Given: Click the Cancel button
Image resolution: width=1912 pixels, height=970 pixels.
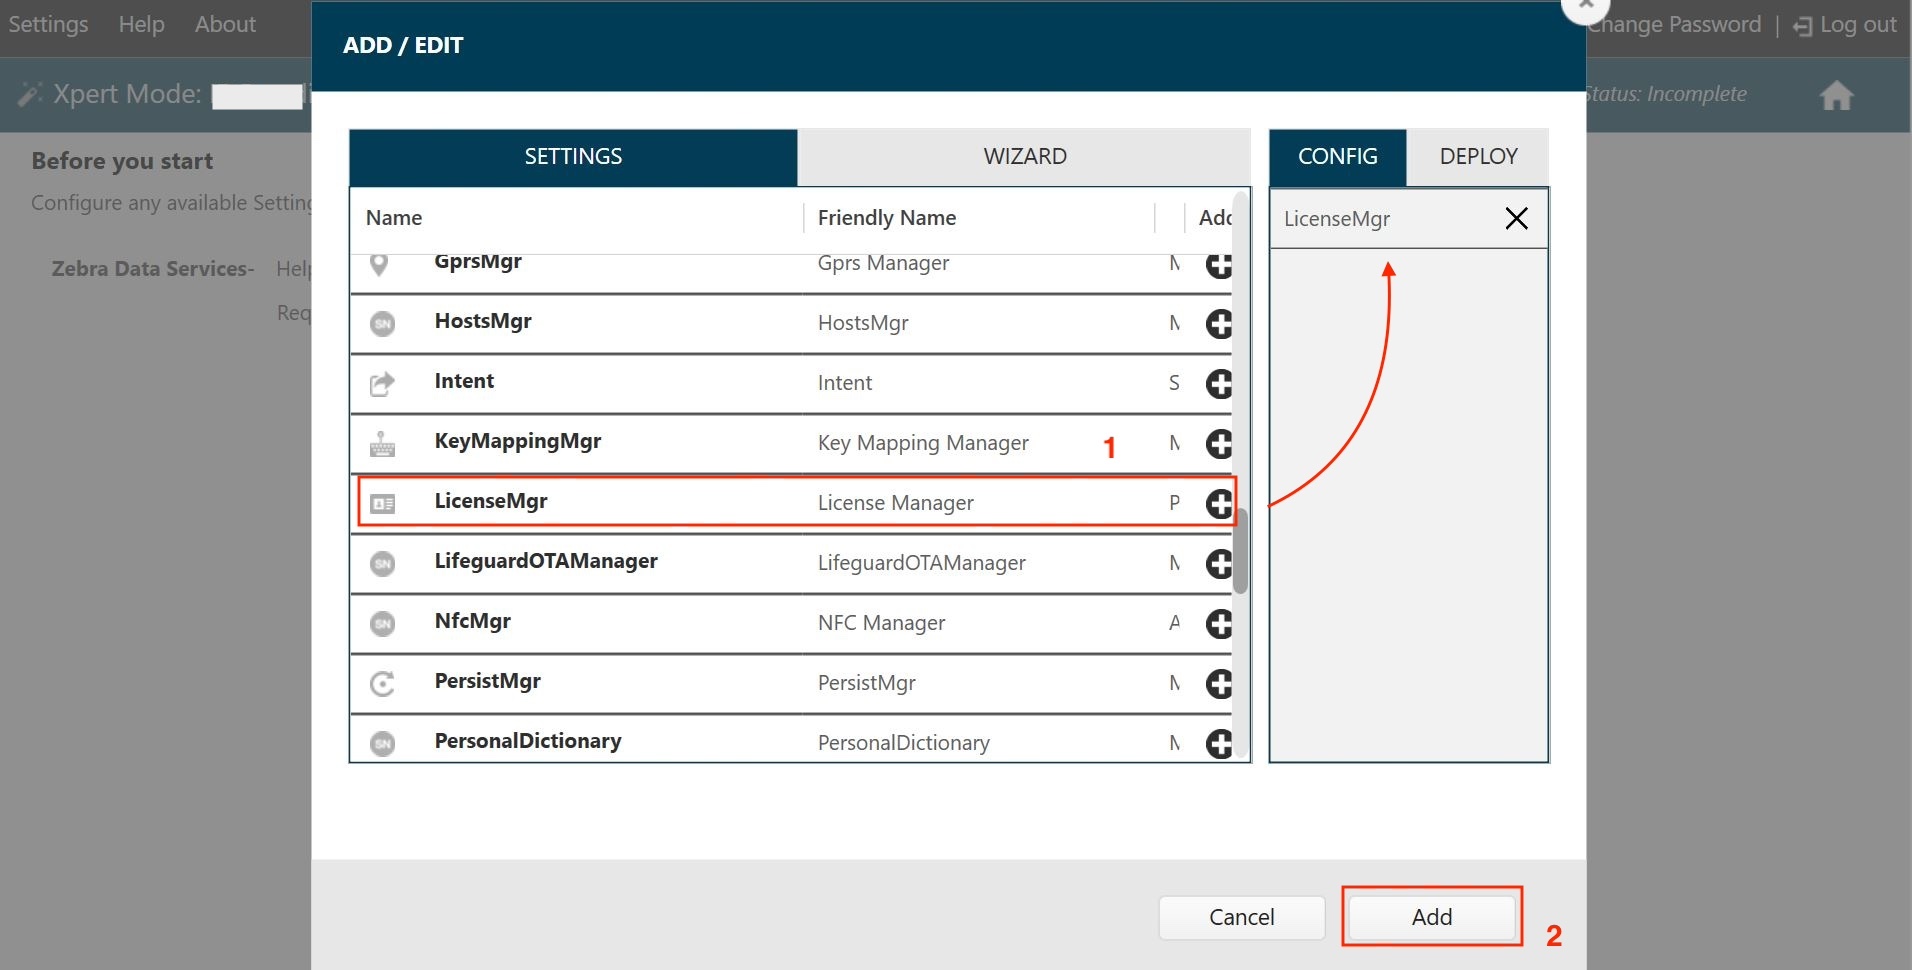Looking at the screenshot, I should tap(1241, 917).
